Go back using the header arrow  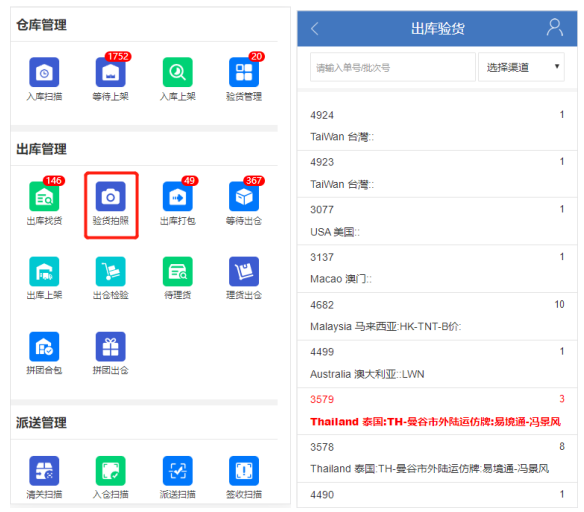click(315, 28)
